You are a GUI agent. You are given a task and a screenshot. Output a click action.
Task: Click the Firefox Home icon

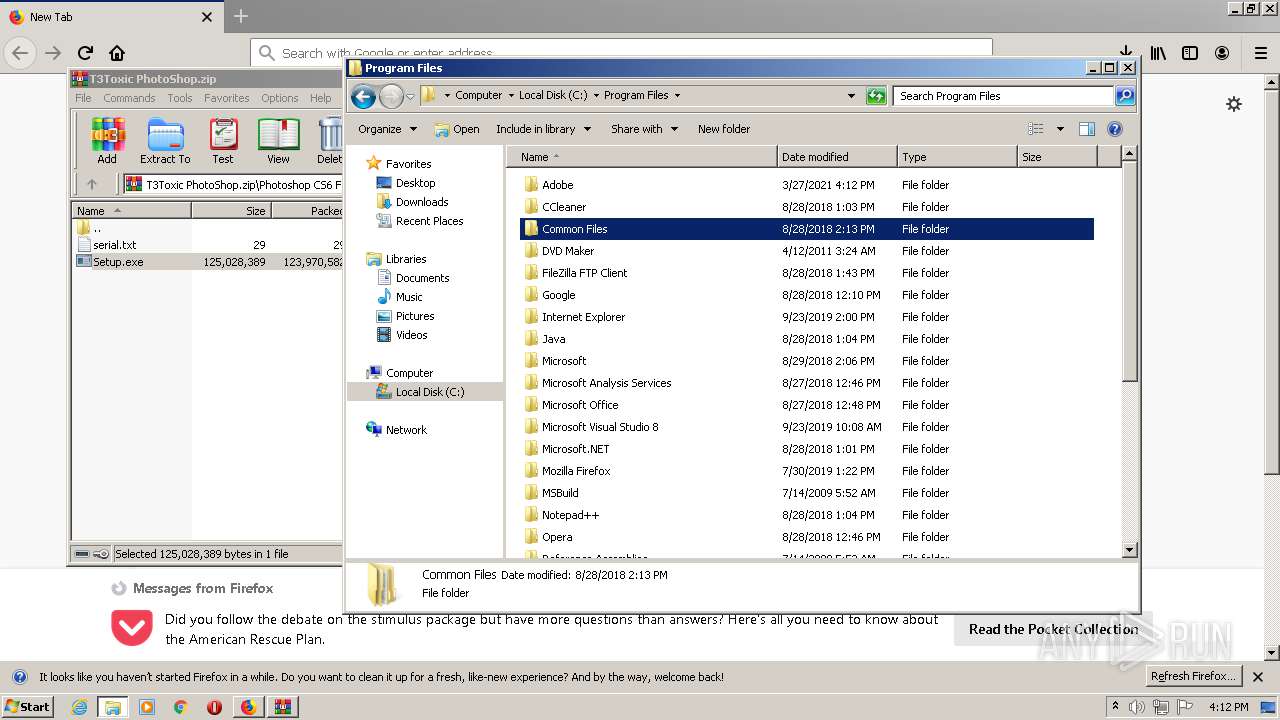tap(117, 53)
